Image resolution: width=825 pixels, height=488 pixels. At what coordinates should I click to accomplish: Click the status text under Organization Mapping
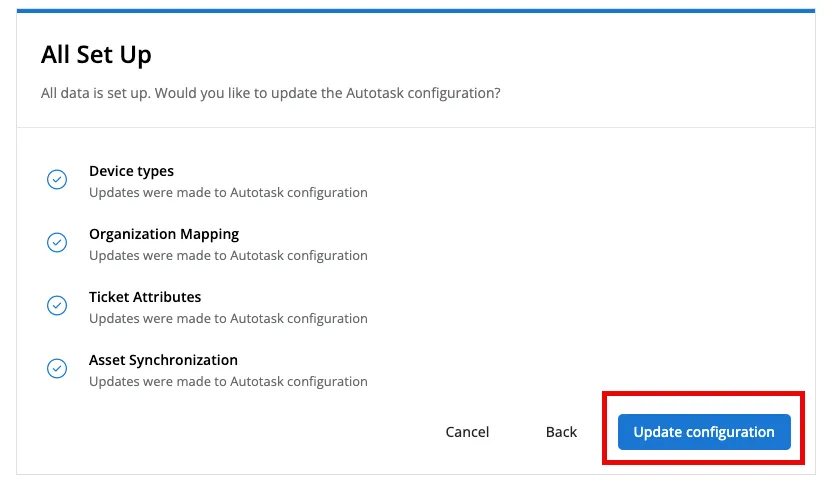[x=228, y=255]
